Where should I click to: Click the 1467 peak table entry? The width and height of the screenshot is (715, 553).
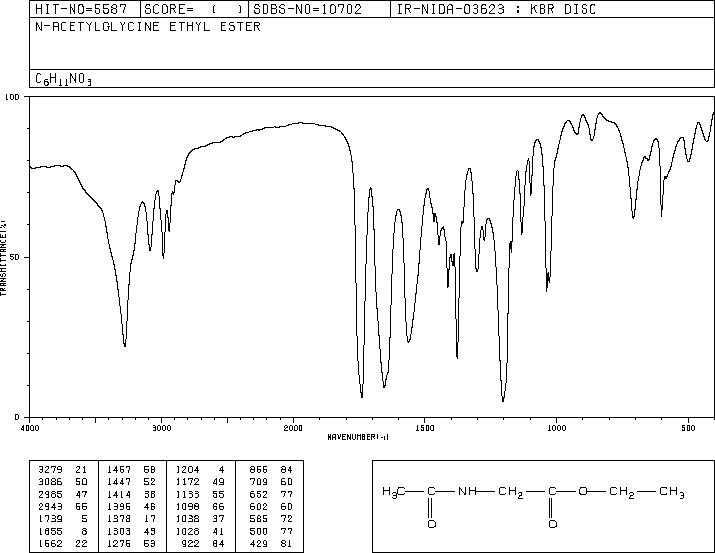[119, 470]
